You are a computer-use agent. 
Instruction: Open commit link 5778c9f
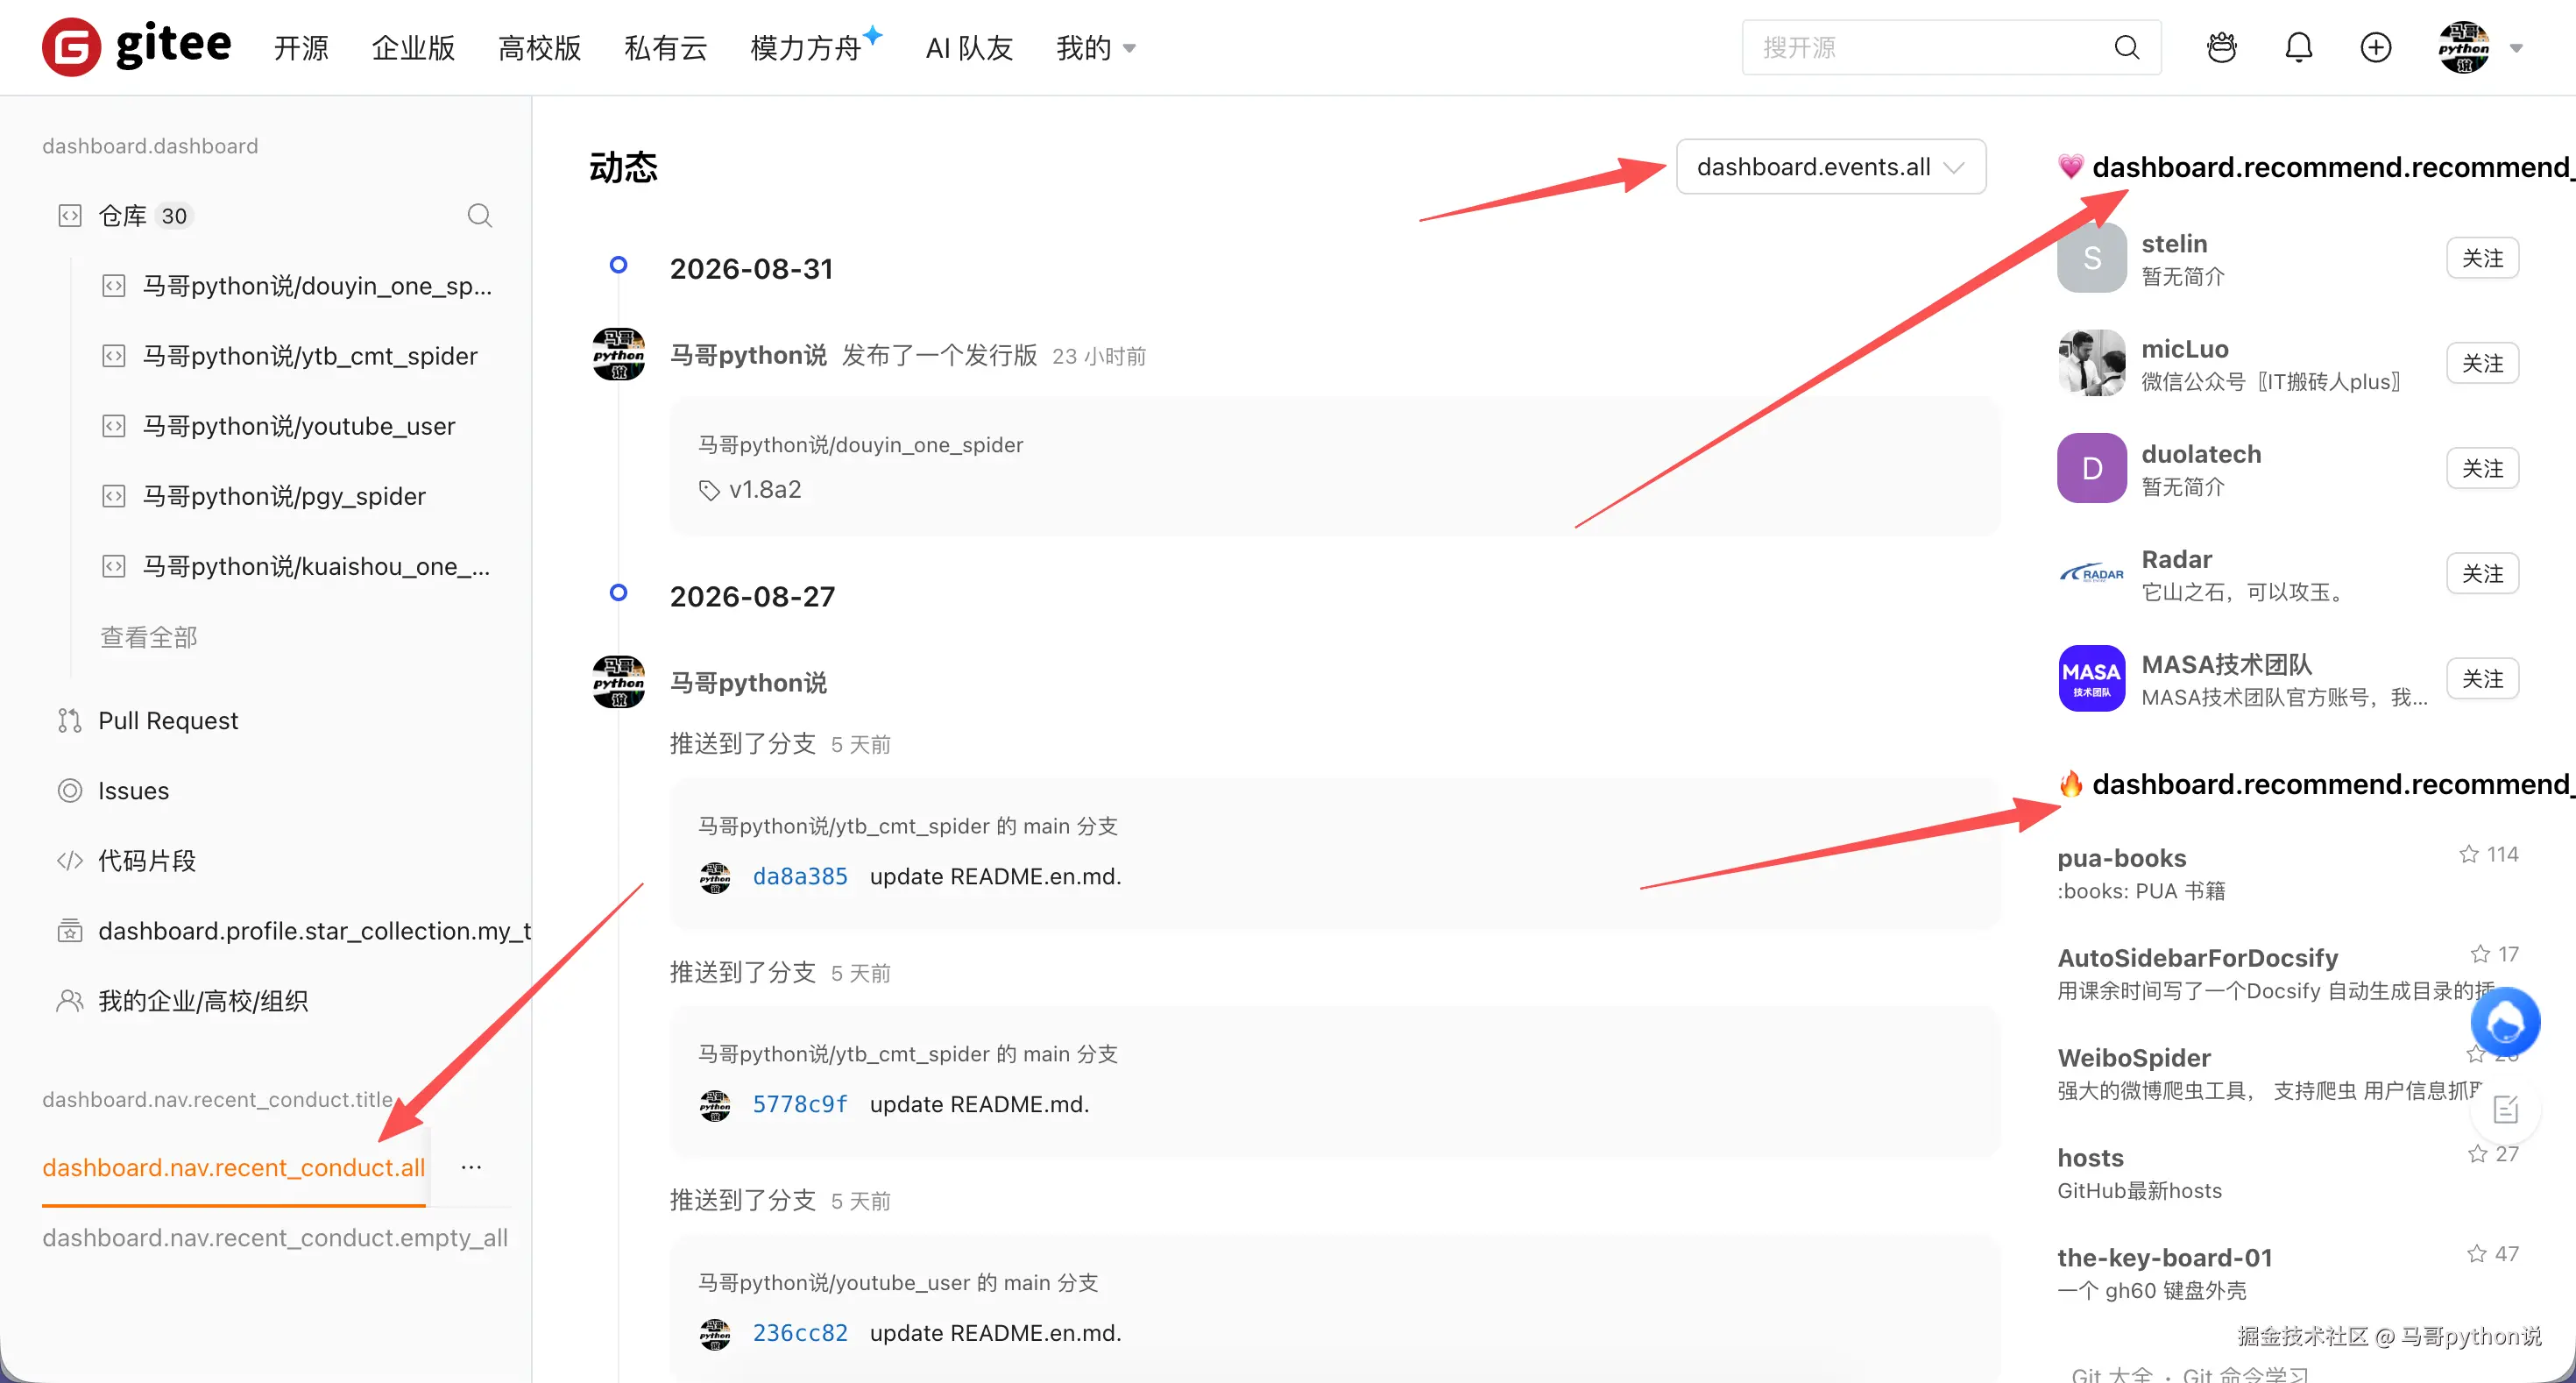click(x=799, y=1104)
